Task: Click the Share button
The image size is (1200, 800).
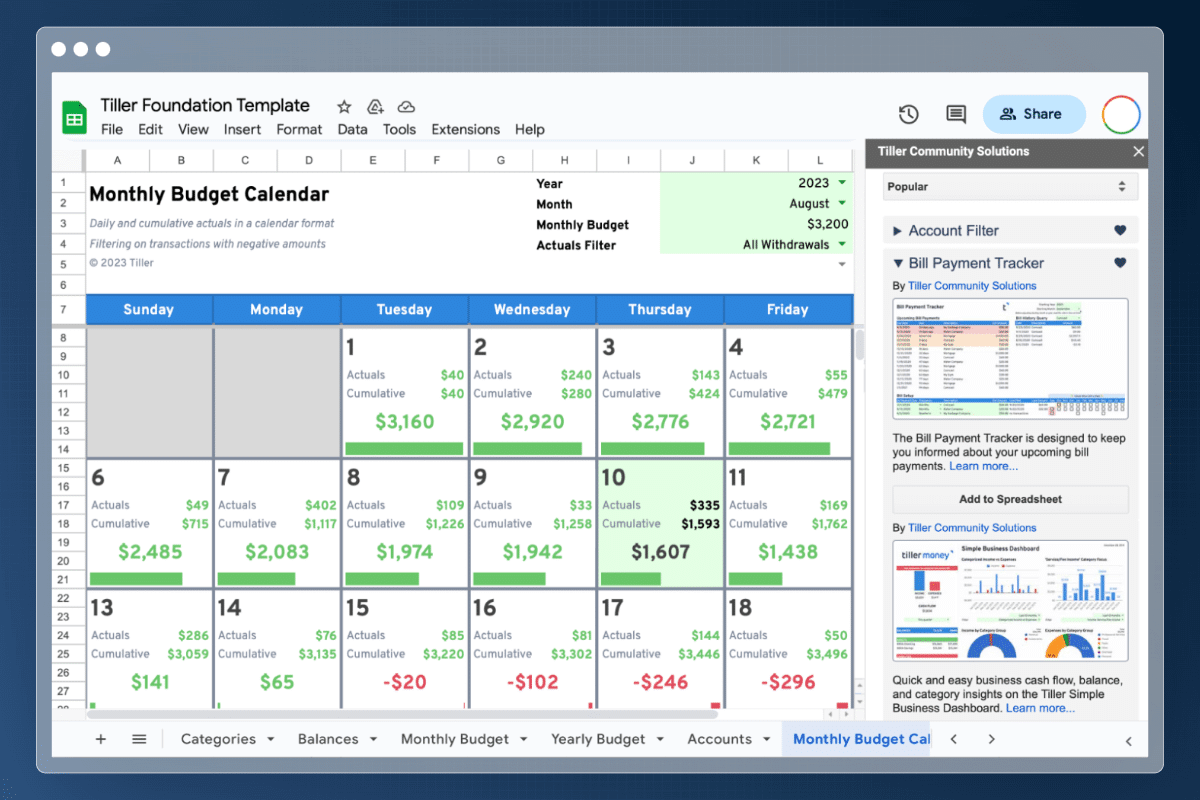Action: click(x=1033, y=114)
